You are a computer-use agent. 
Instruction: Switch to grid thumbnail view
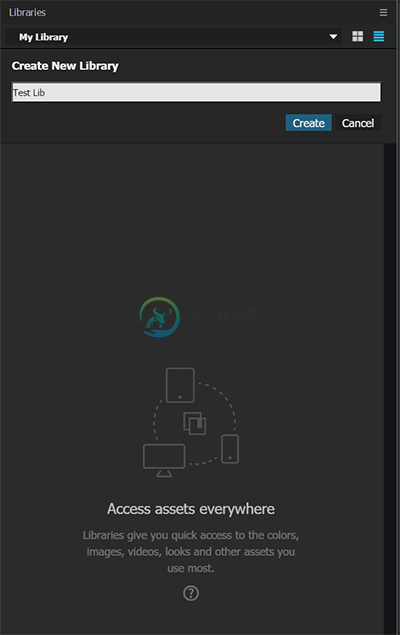point(357,36)
